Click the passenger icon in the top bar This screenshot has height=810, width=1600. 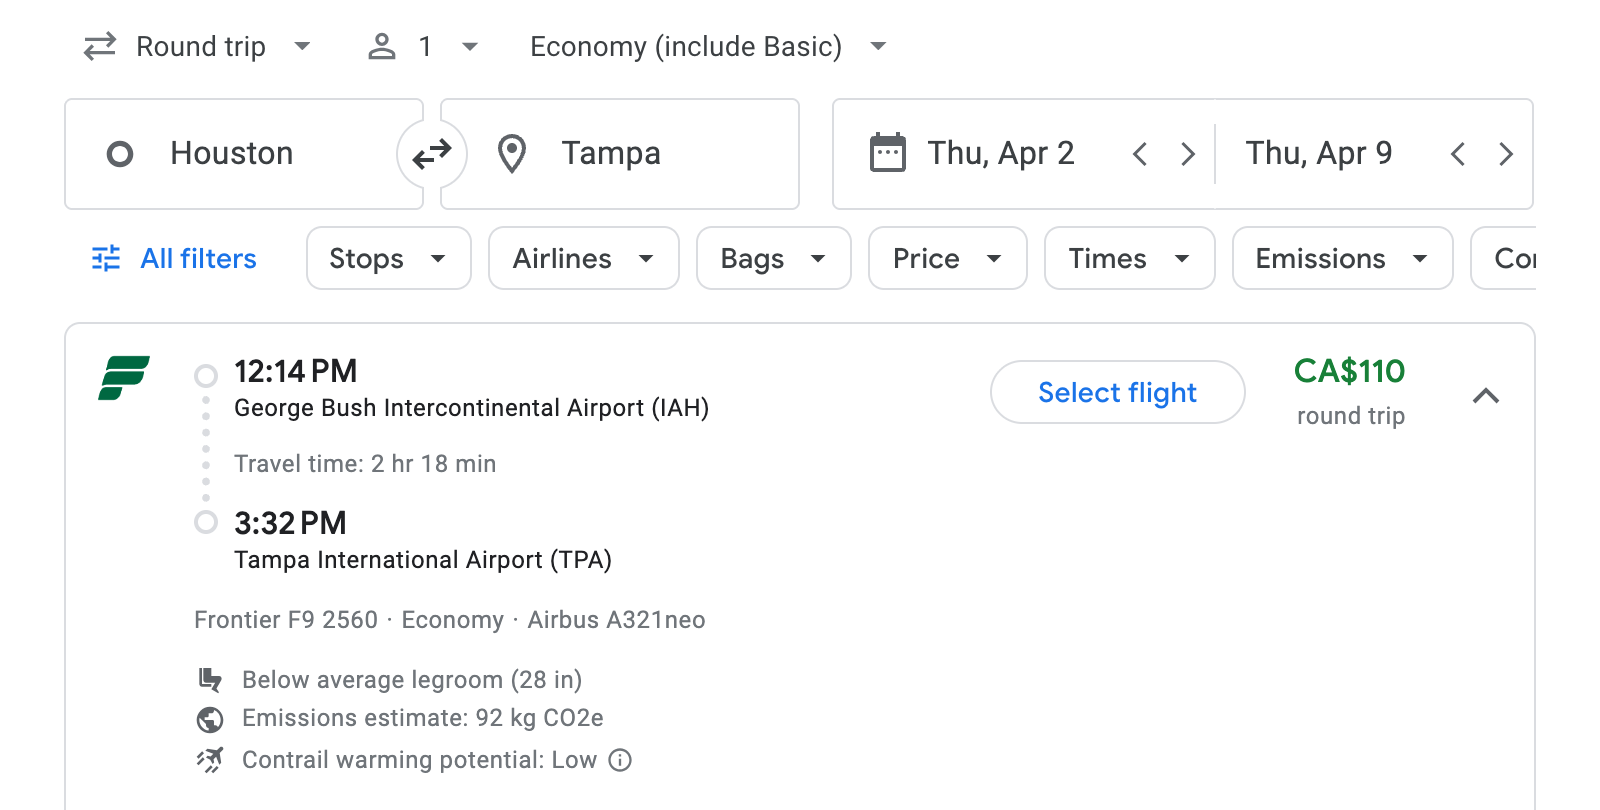[x=381, y=46]
